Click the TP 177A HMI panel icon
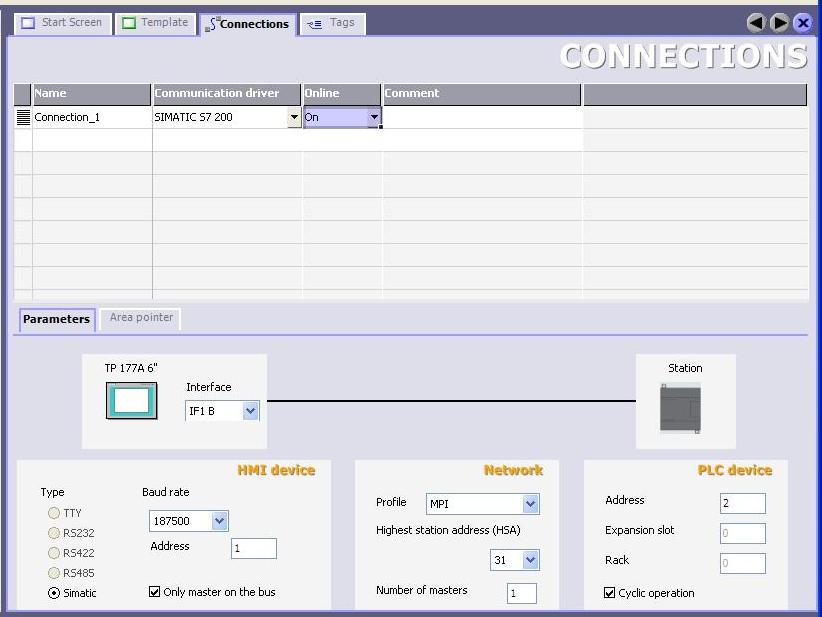The width and height of the screenshot is (822, 617). coord(131,402)
